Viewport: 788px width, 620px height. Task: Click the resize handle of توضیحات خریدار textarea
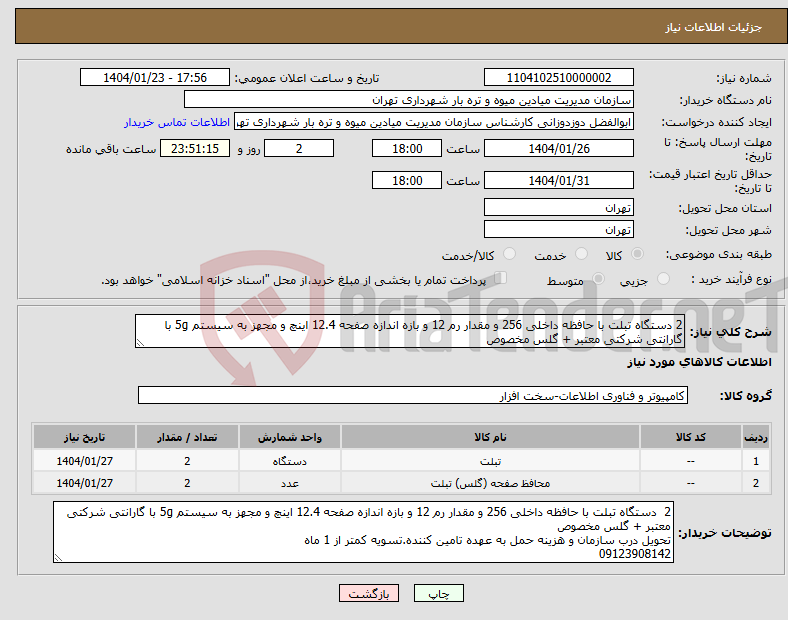[58, 558]
